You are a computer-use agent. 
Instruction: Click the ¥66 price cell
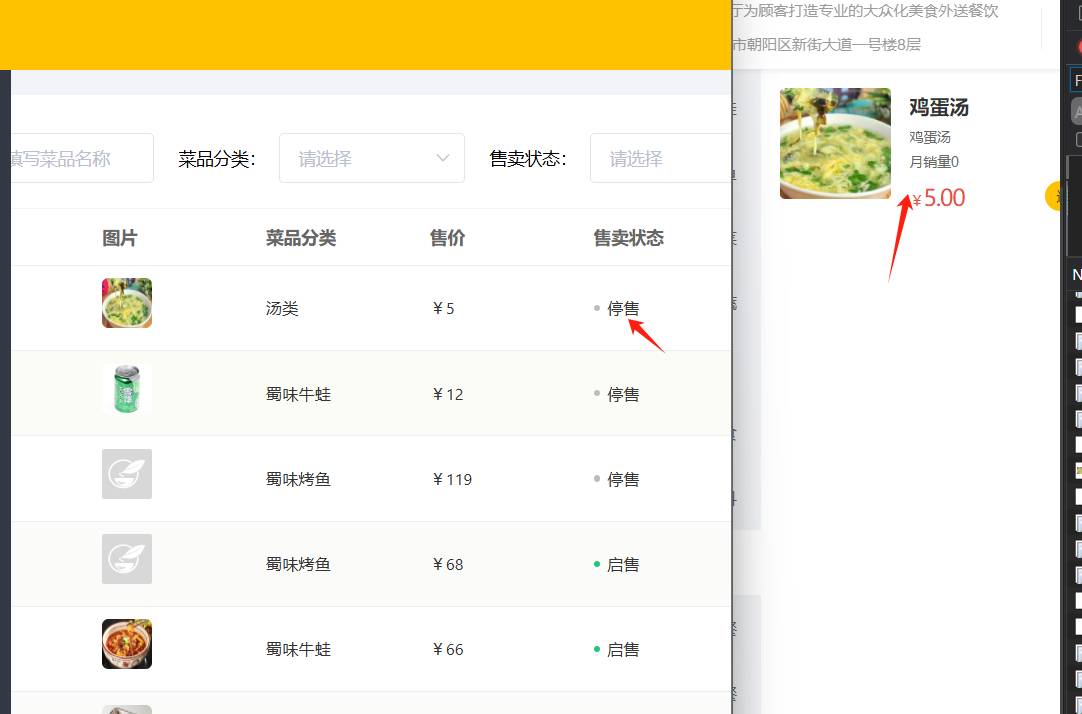(x=448, y=649)
